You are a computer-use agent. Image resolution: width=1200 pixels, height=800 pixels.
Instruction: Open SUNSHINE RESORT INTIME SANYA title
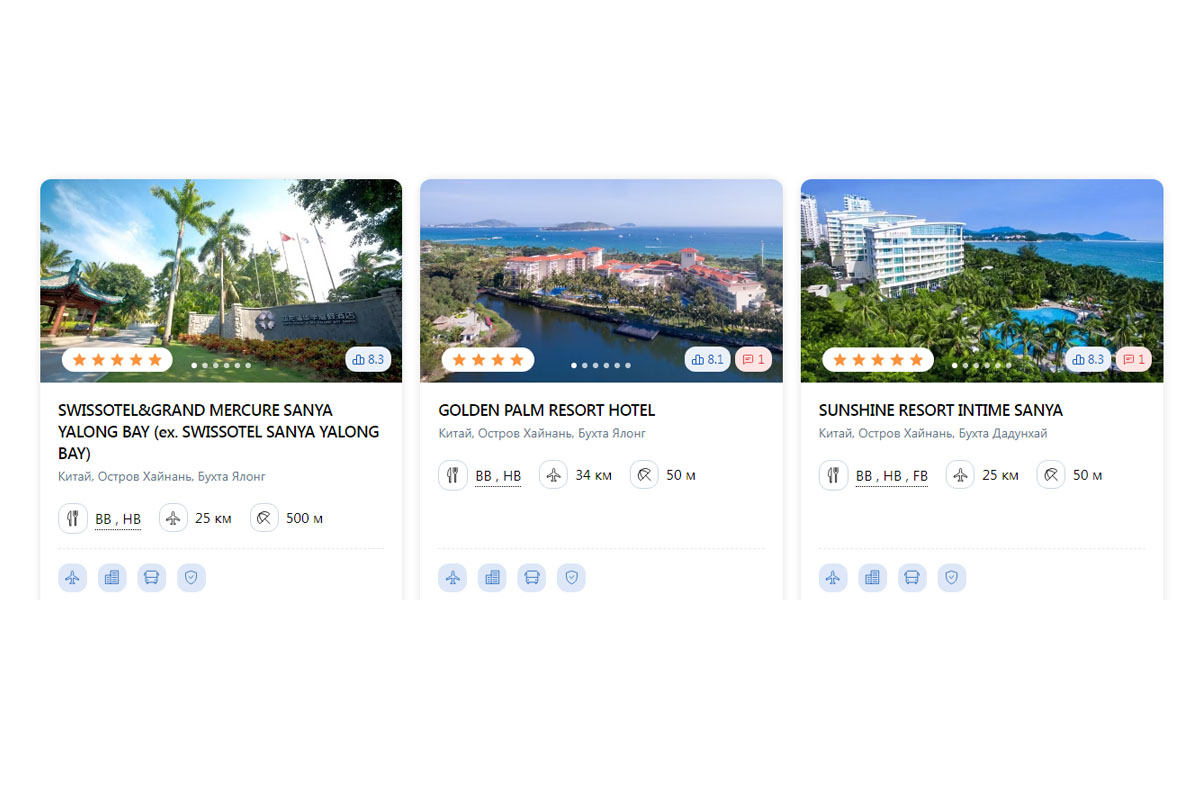pos(941,410)
